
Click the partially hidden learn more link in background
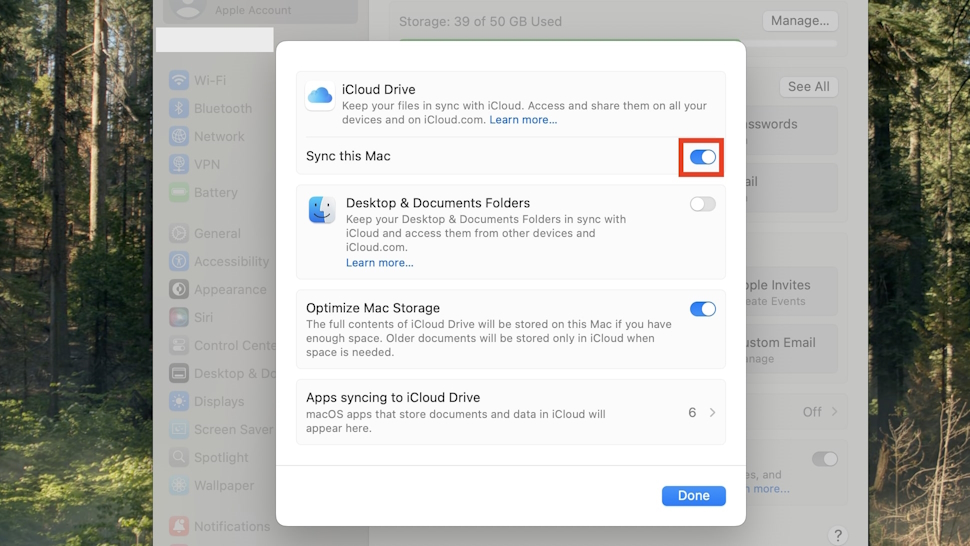click(768, 489)
